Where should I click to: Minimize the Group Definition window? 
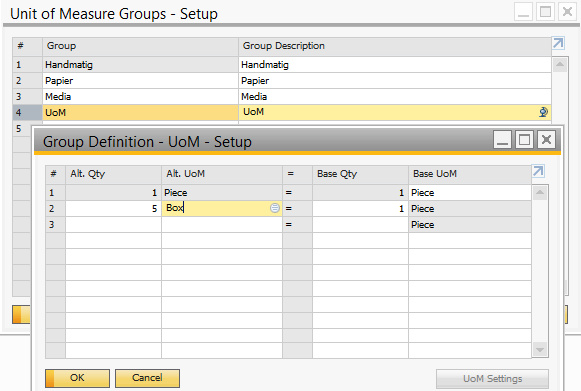point(502,140)
